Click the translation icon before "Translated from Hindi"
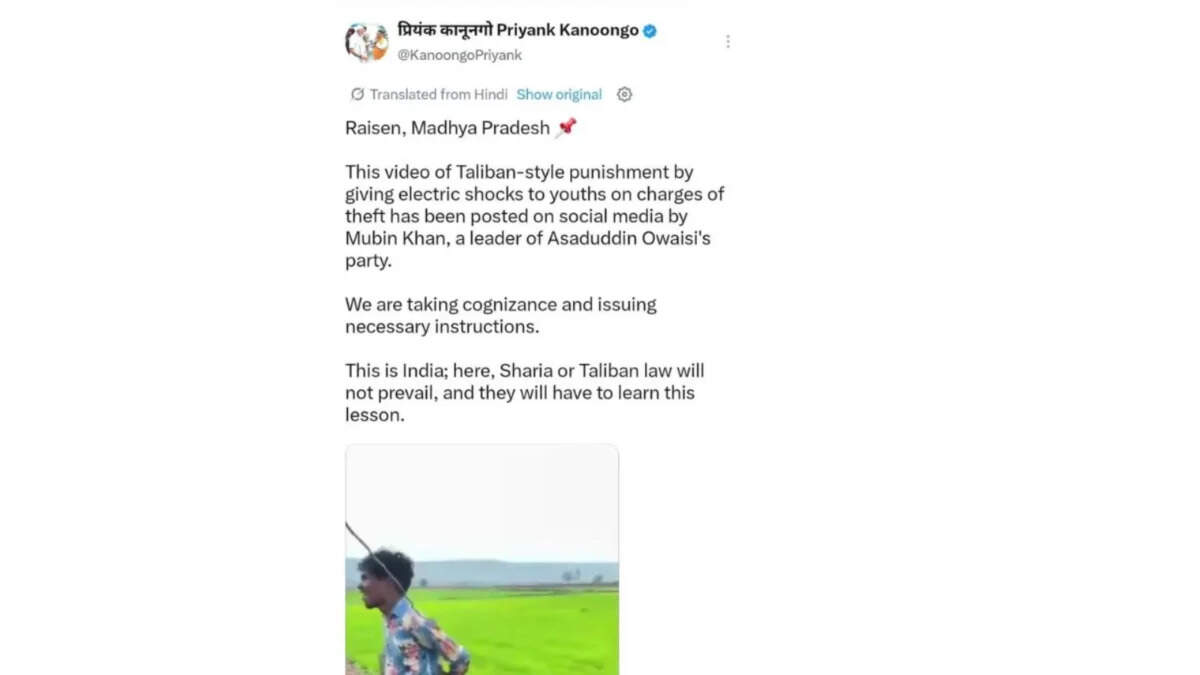1200x675 pixels. click(357, 94)
